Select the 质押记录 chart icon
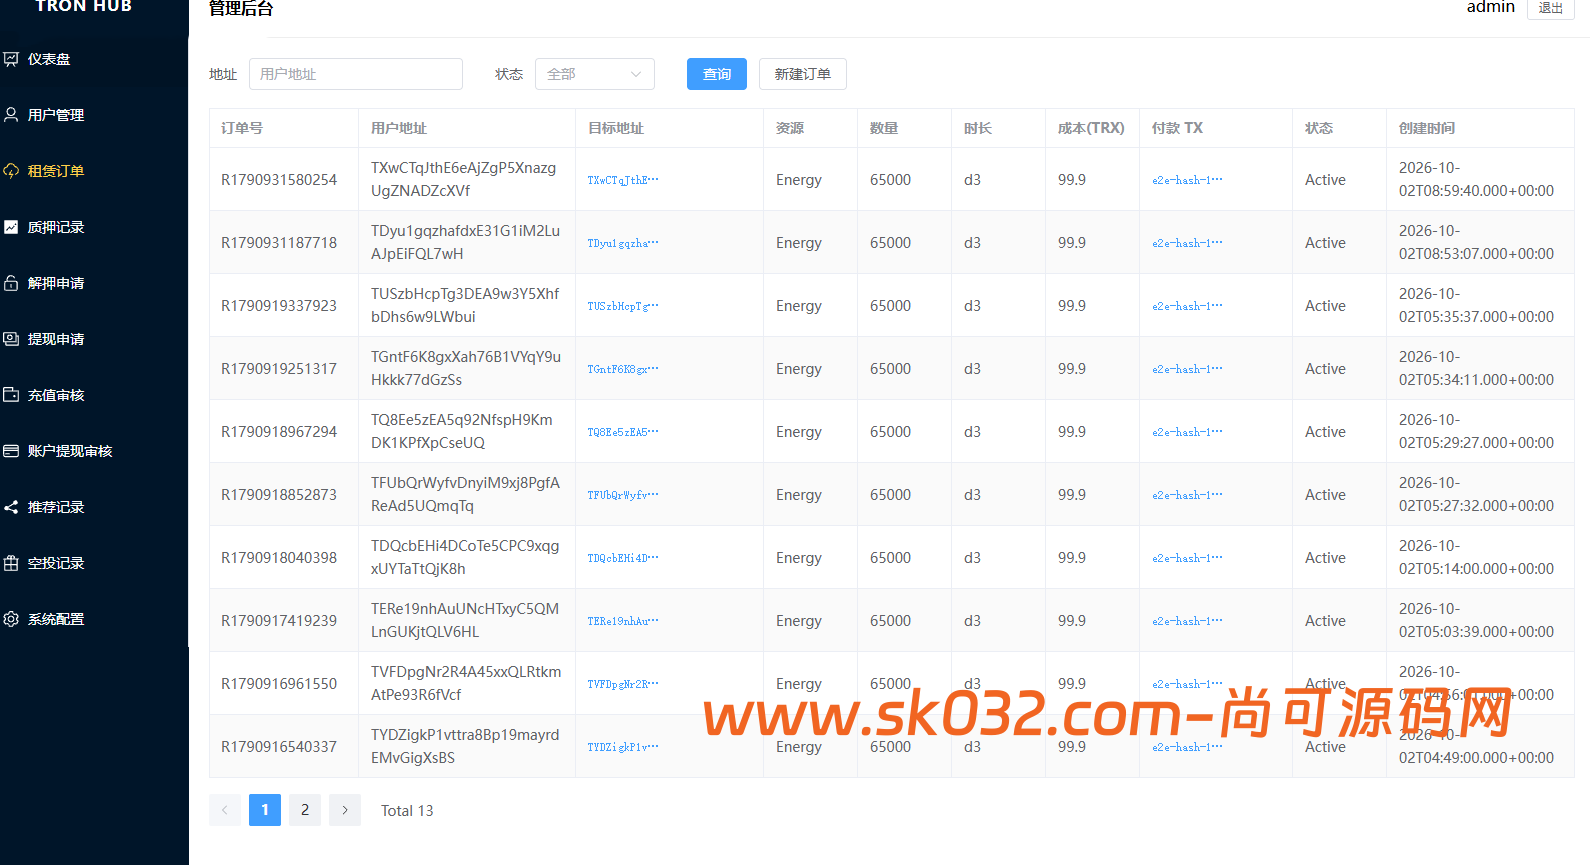The height and width of the screenshot is (865, 1590). point(11,227)
